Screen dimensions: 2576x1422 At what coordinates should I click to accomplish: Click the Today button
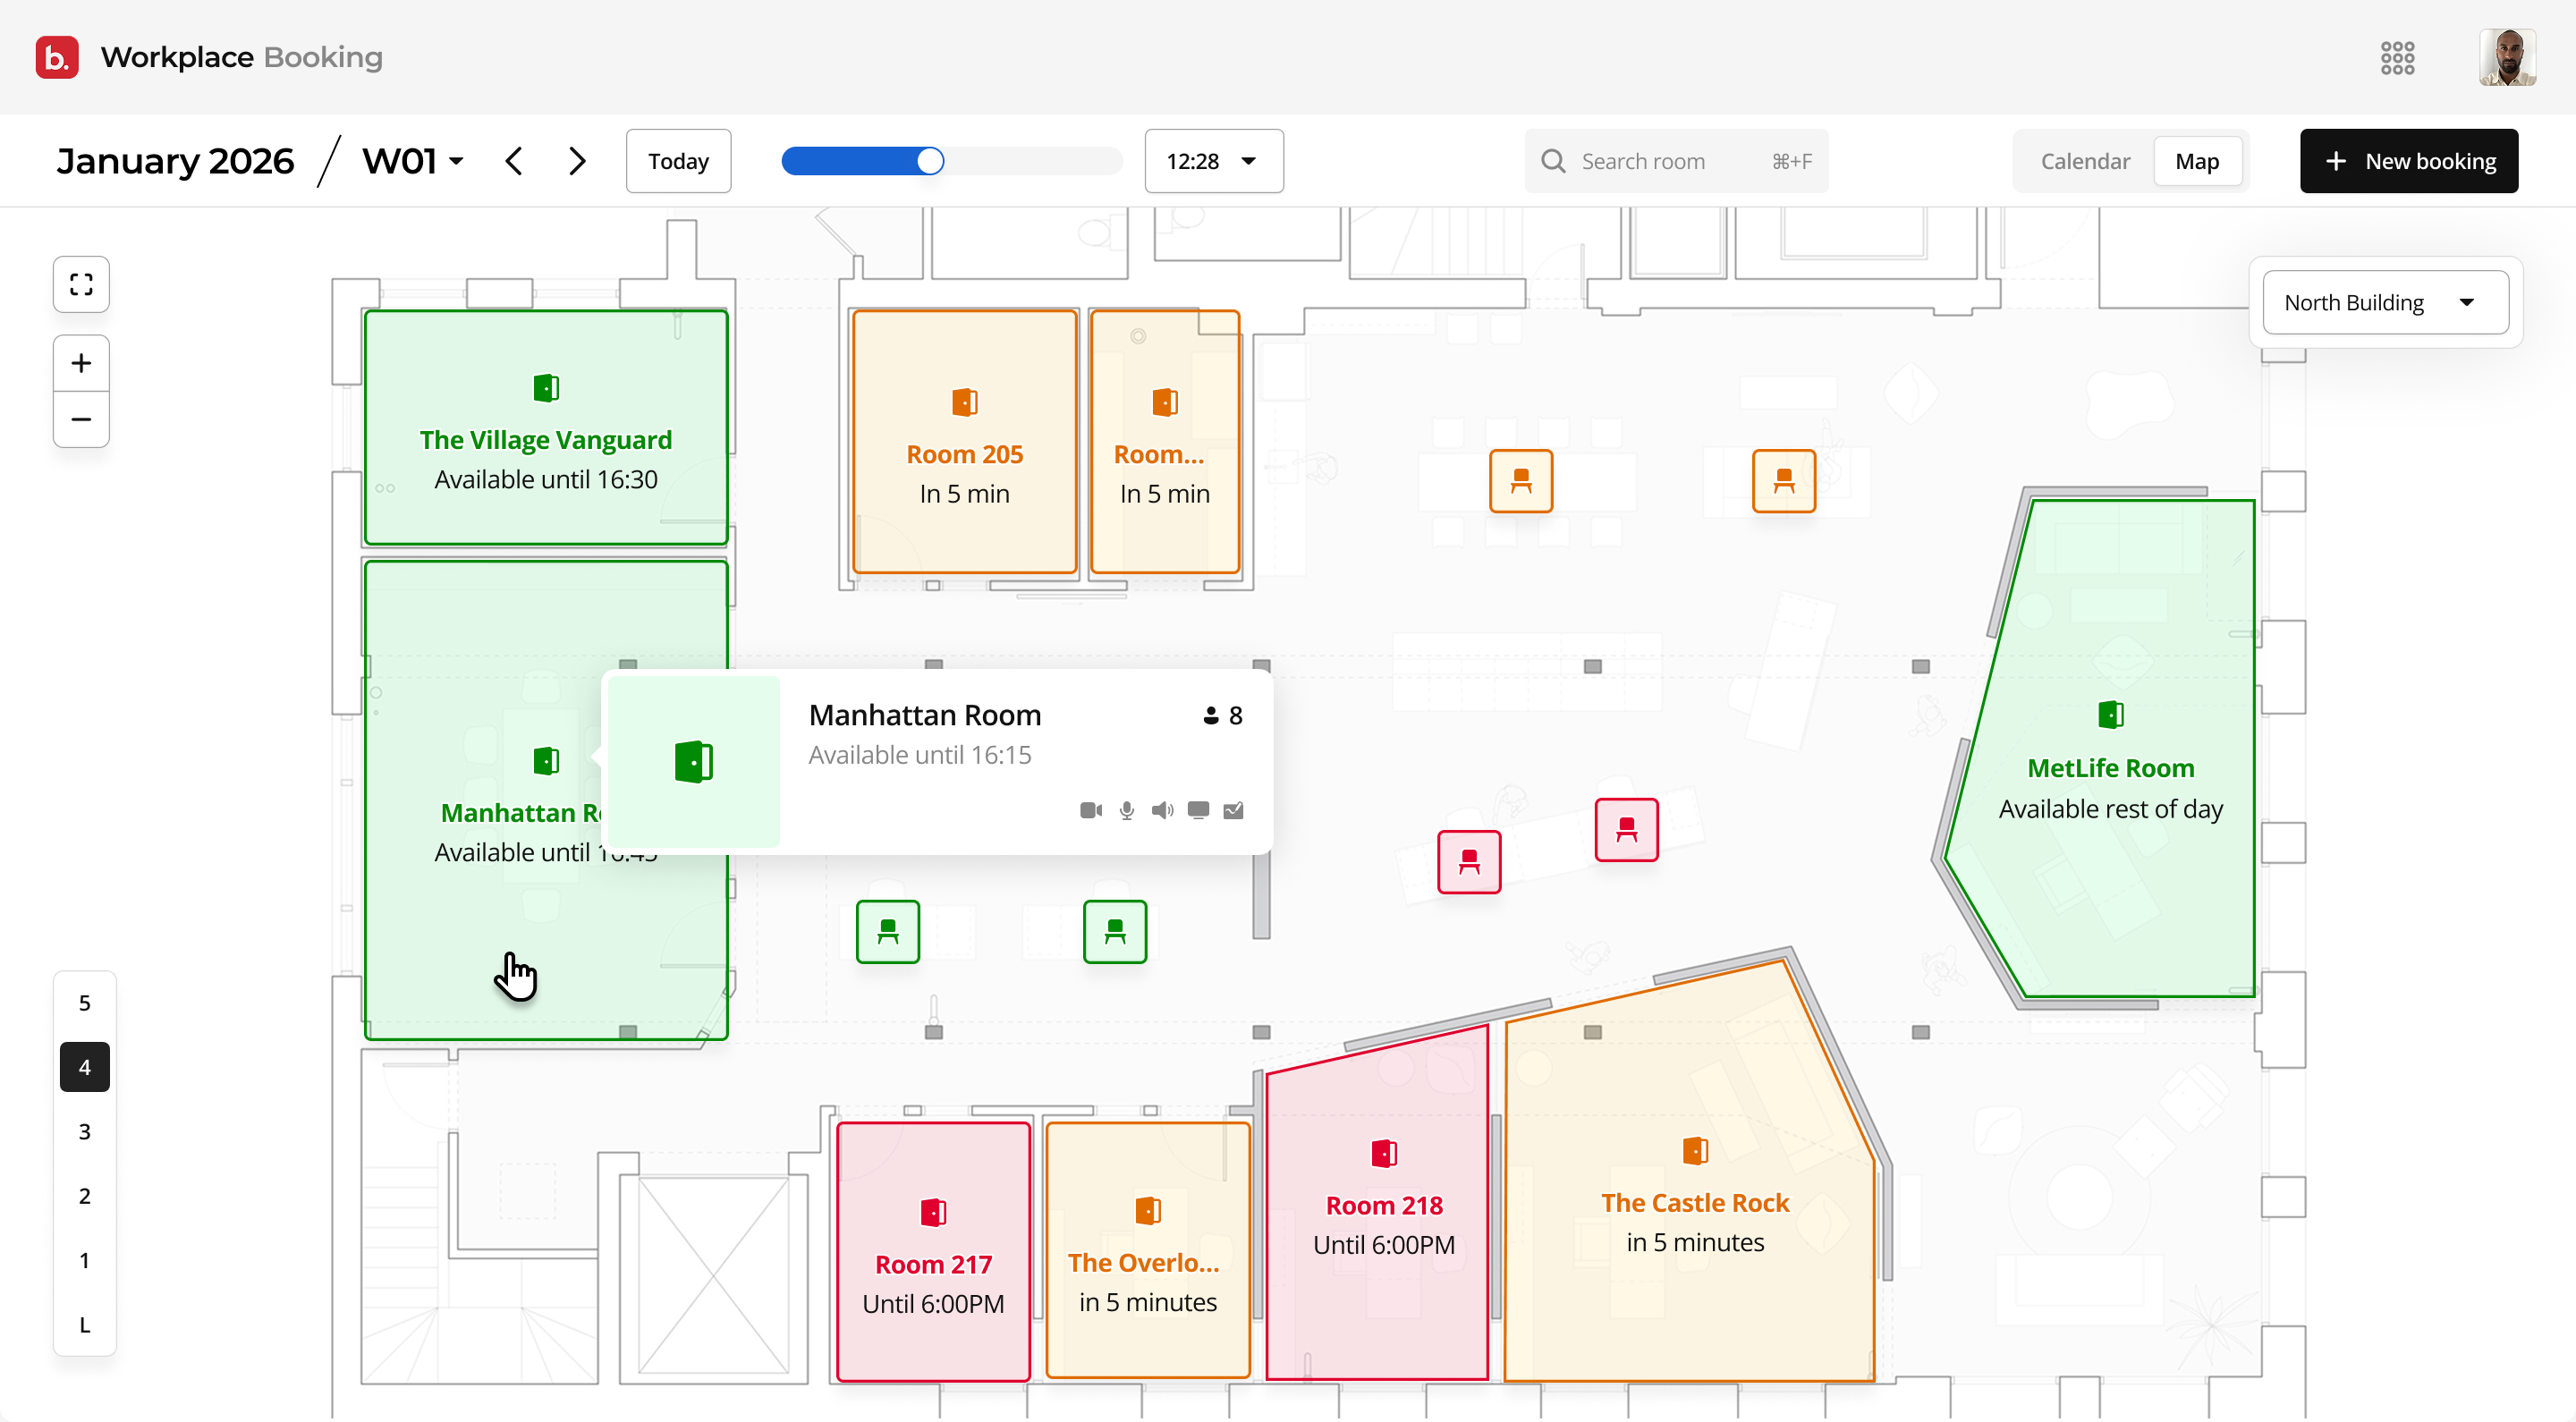pos(678,161)
